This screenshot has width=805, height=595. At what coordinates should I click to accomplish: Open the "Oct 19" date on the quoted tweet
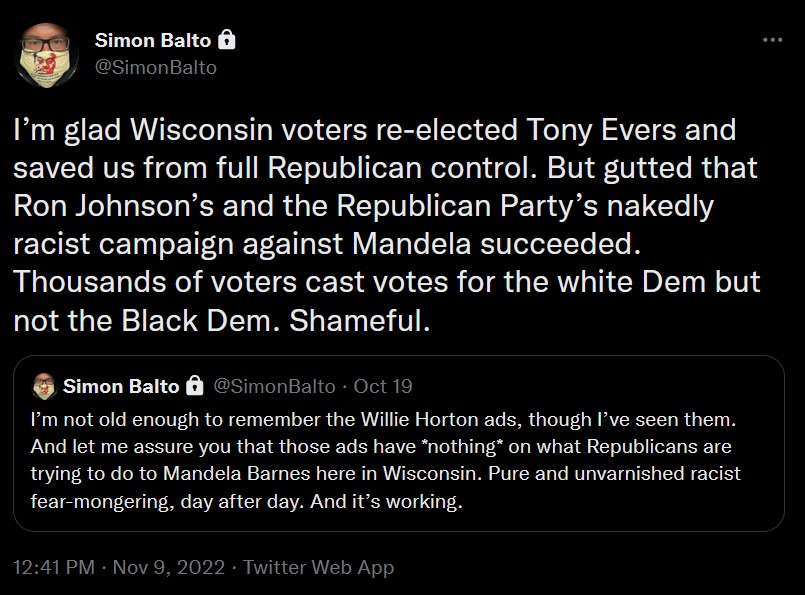click(383, 386)
